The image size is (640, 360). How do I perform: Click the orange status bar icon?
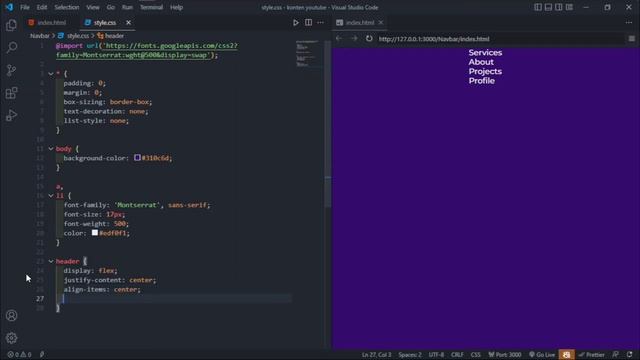pyautogui.click(x=566, y=355)
